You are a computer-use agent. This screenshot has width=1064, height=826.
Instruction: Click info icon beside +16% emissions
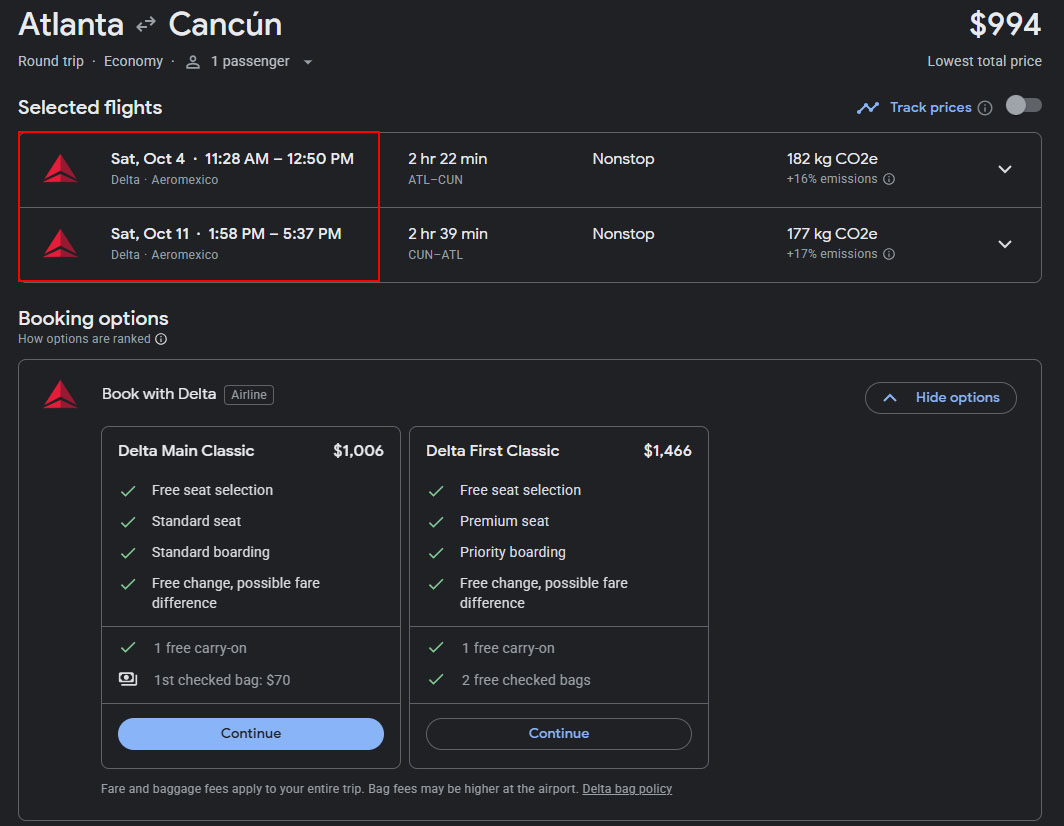point(889,180)
